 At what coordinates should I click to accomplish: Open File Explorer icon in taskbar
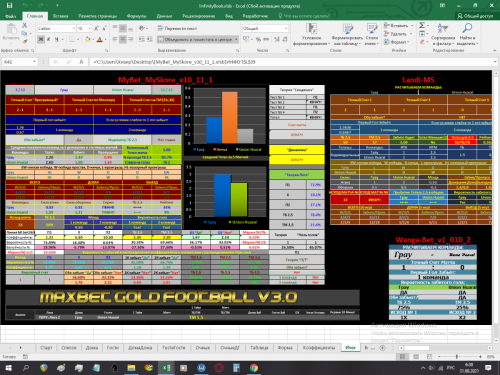coord(131,368)
